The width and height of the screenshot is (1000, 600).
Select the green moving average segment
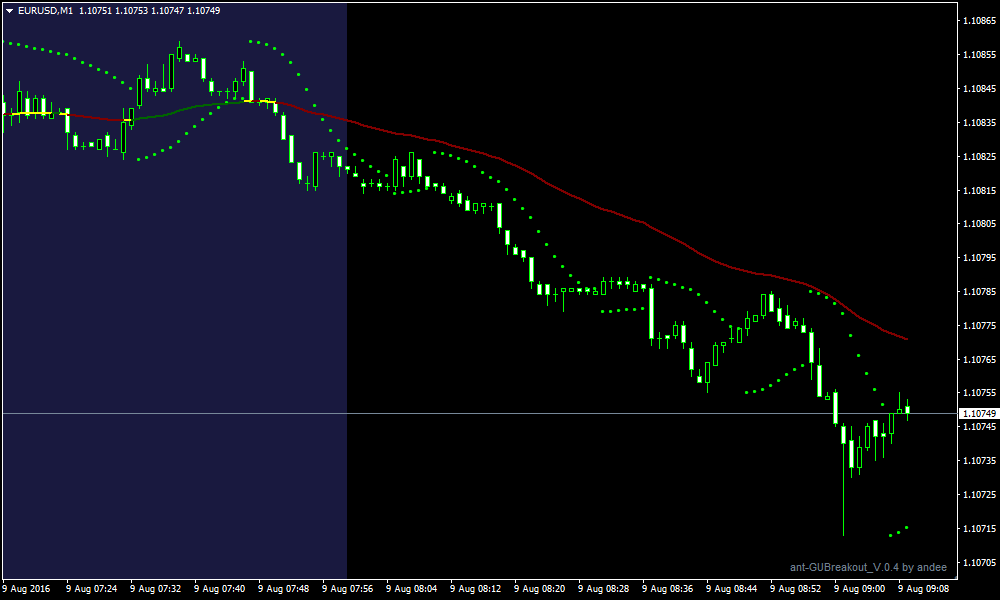pyautogui.click(x=180, y=109)
